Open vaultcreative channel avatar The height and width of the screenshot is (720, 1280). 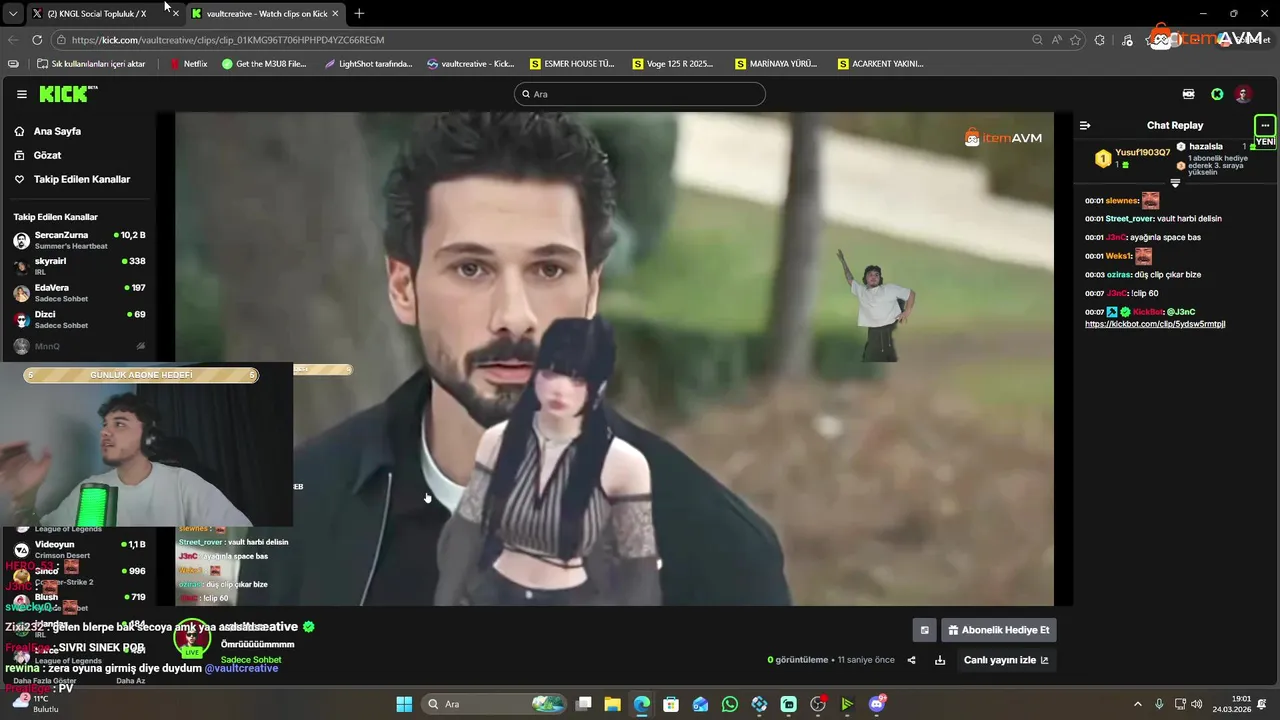[x=192, y=640]
